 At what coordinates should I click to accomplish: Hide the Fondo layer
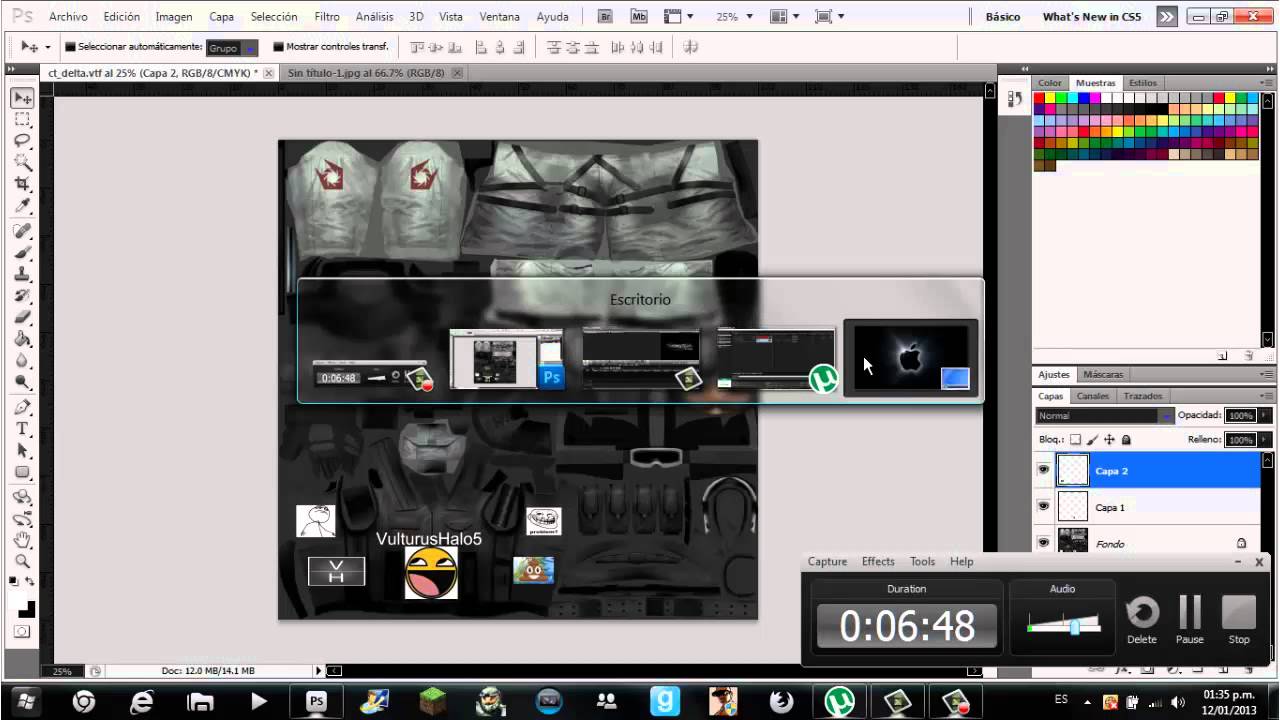(x=1044, y=543)
